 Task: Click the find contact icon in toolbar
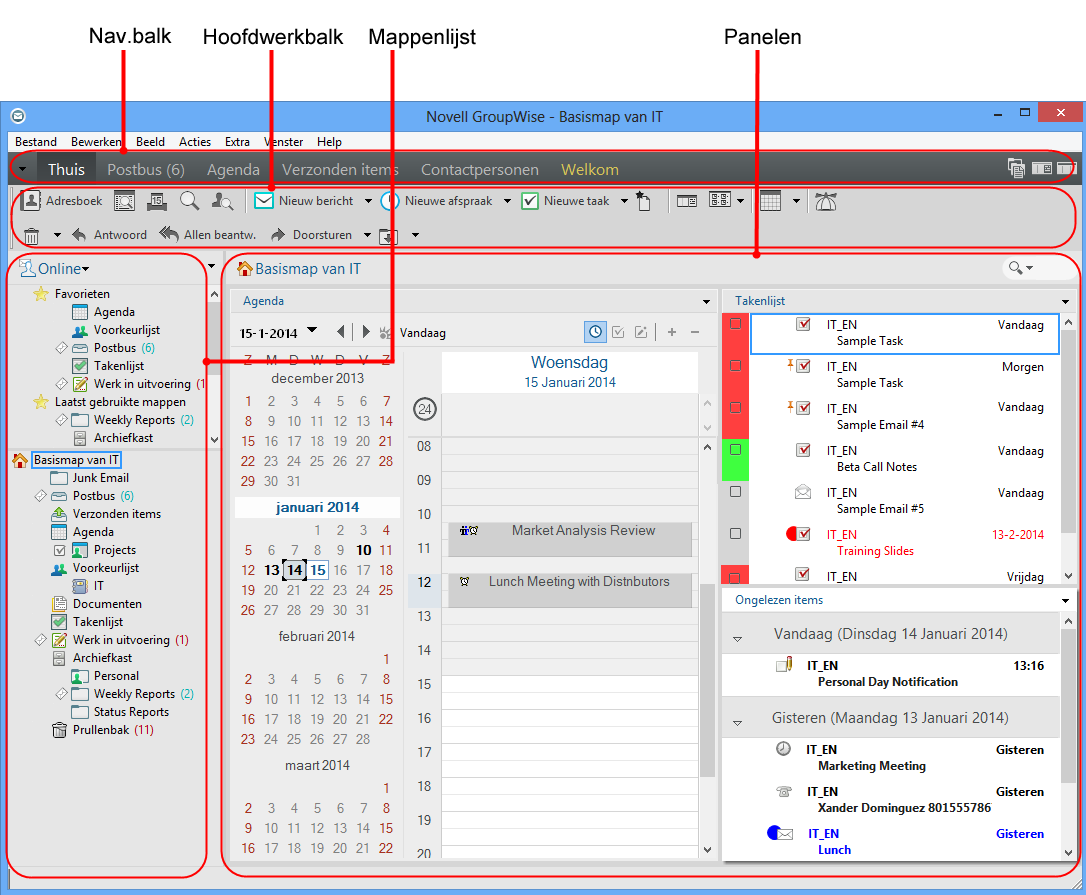pos(222,201)
